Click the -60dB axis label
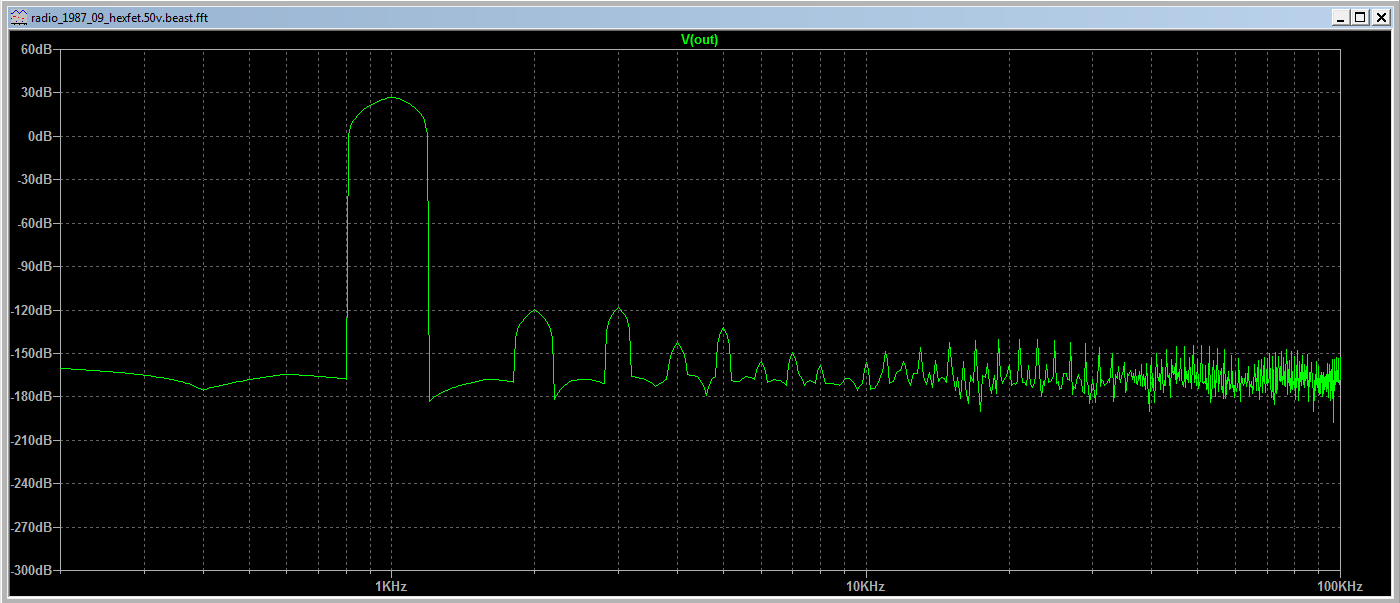The image size is (1400, 603). (33, 223)
